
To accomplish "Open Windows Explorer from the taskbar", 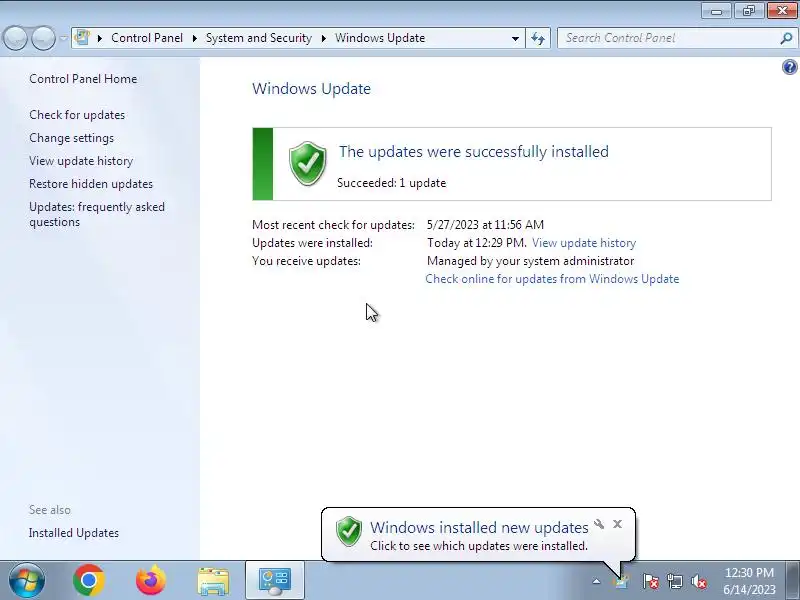I will pos(213,581).
